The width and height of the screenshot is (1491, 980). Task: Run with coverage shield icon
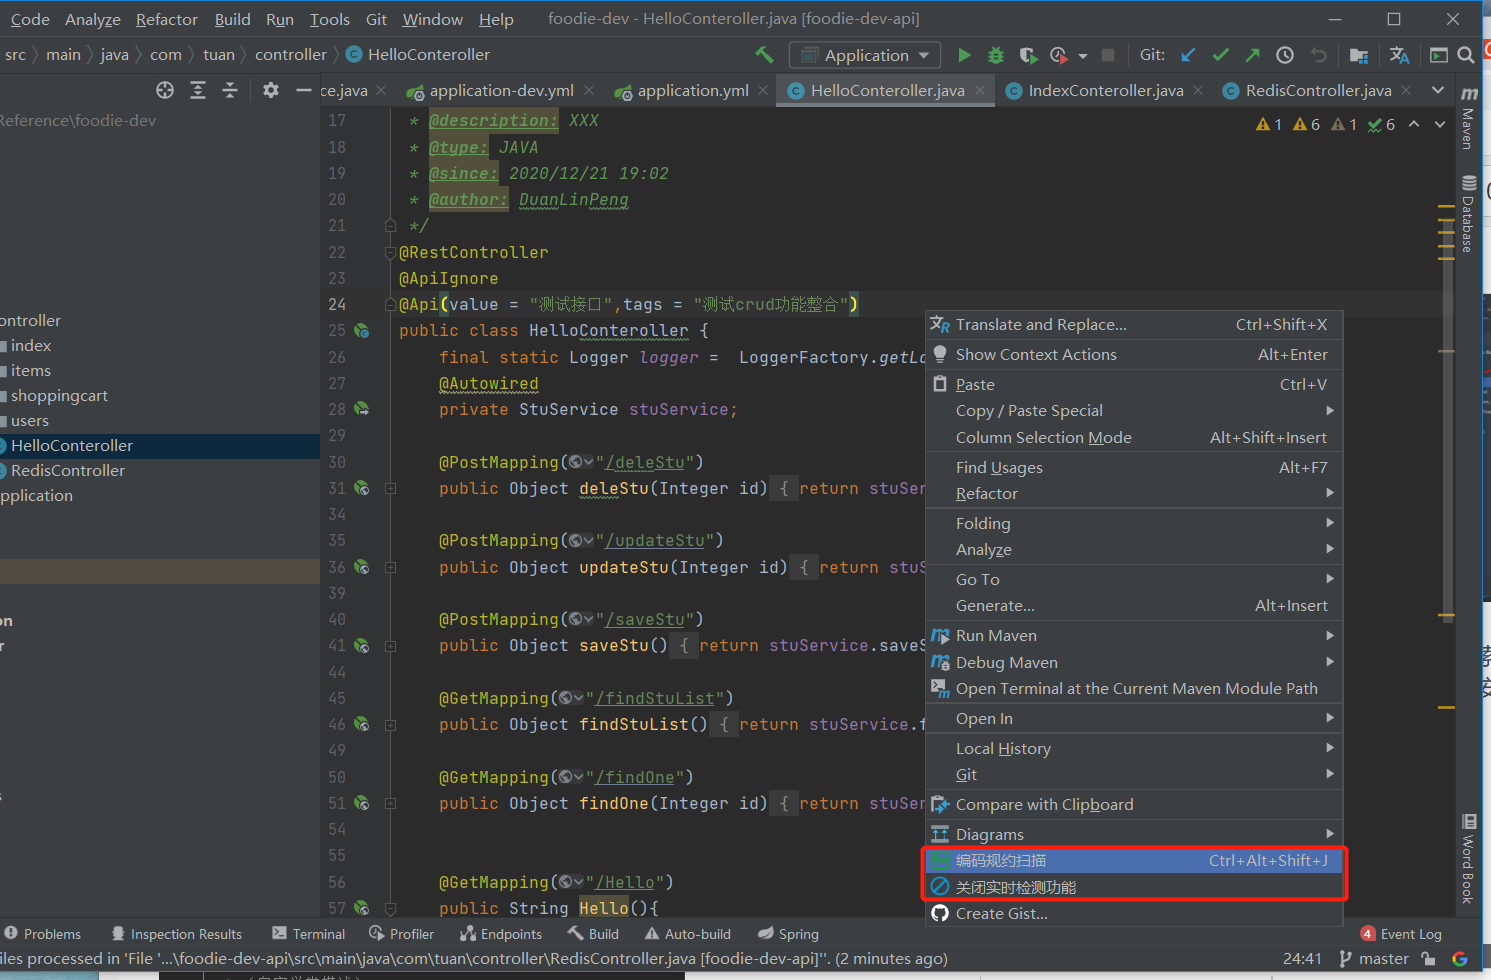1028,55
